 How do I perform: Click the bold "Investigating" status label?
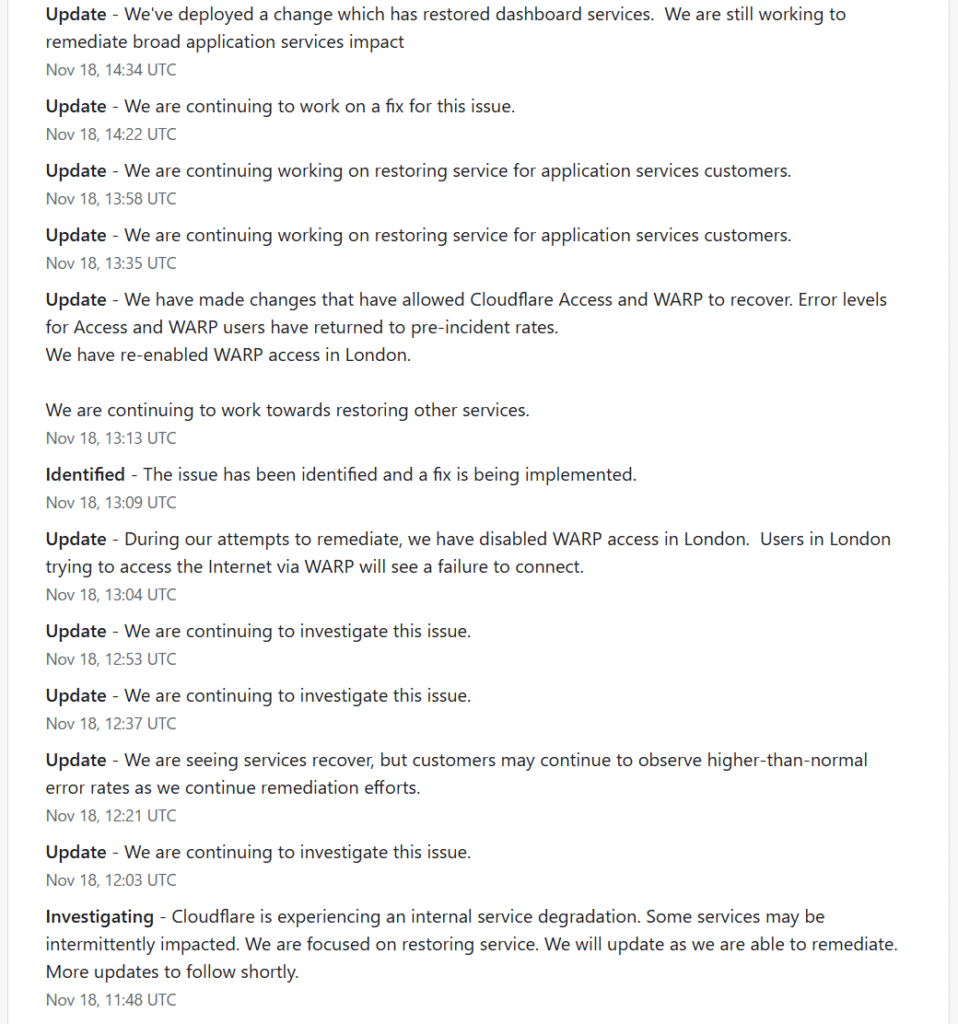(x=99, y=916)
